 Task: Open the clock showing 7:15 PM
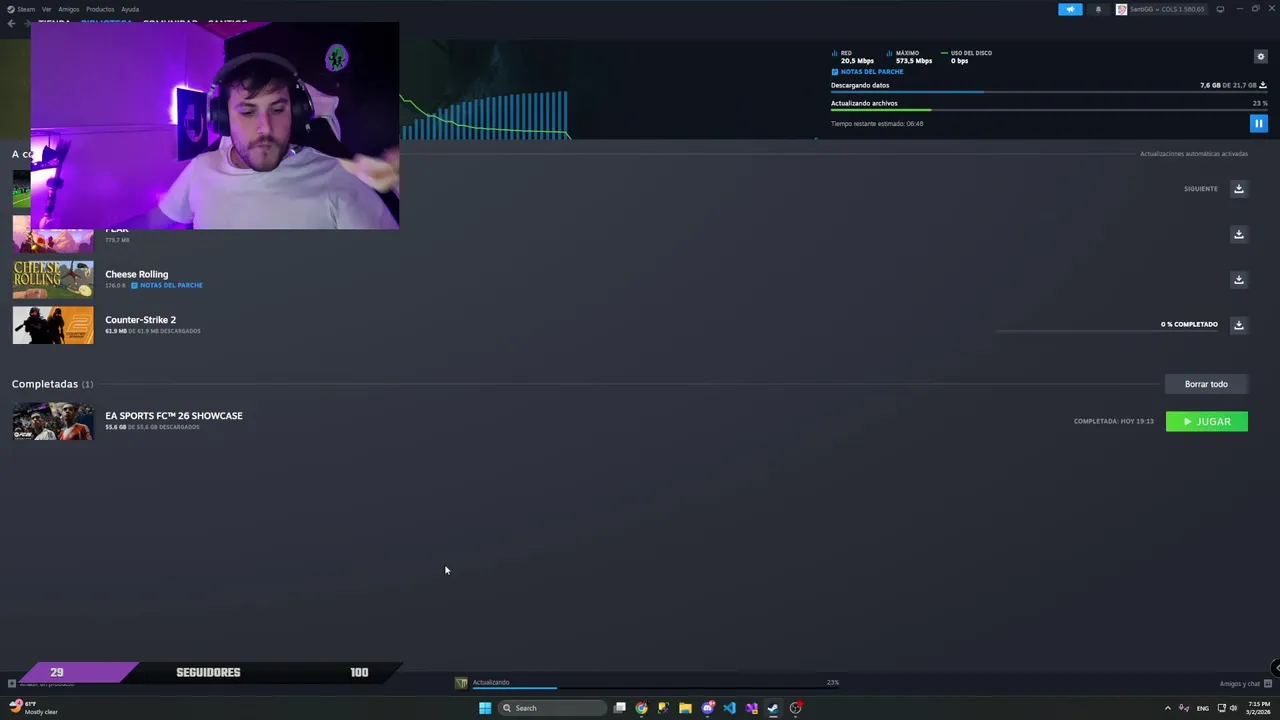pyautogui.click(x=1259, y=708)
